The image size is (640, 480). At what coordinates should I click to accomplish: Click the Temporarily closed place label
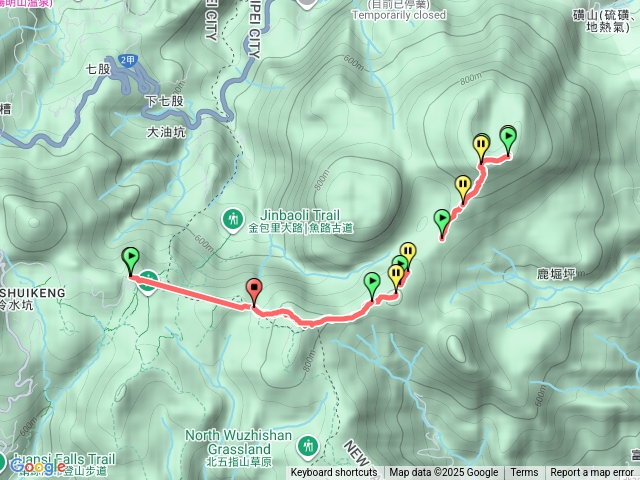[x=399, y=15]
